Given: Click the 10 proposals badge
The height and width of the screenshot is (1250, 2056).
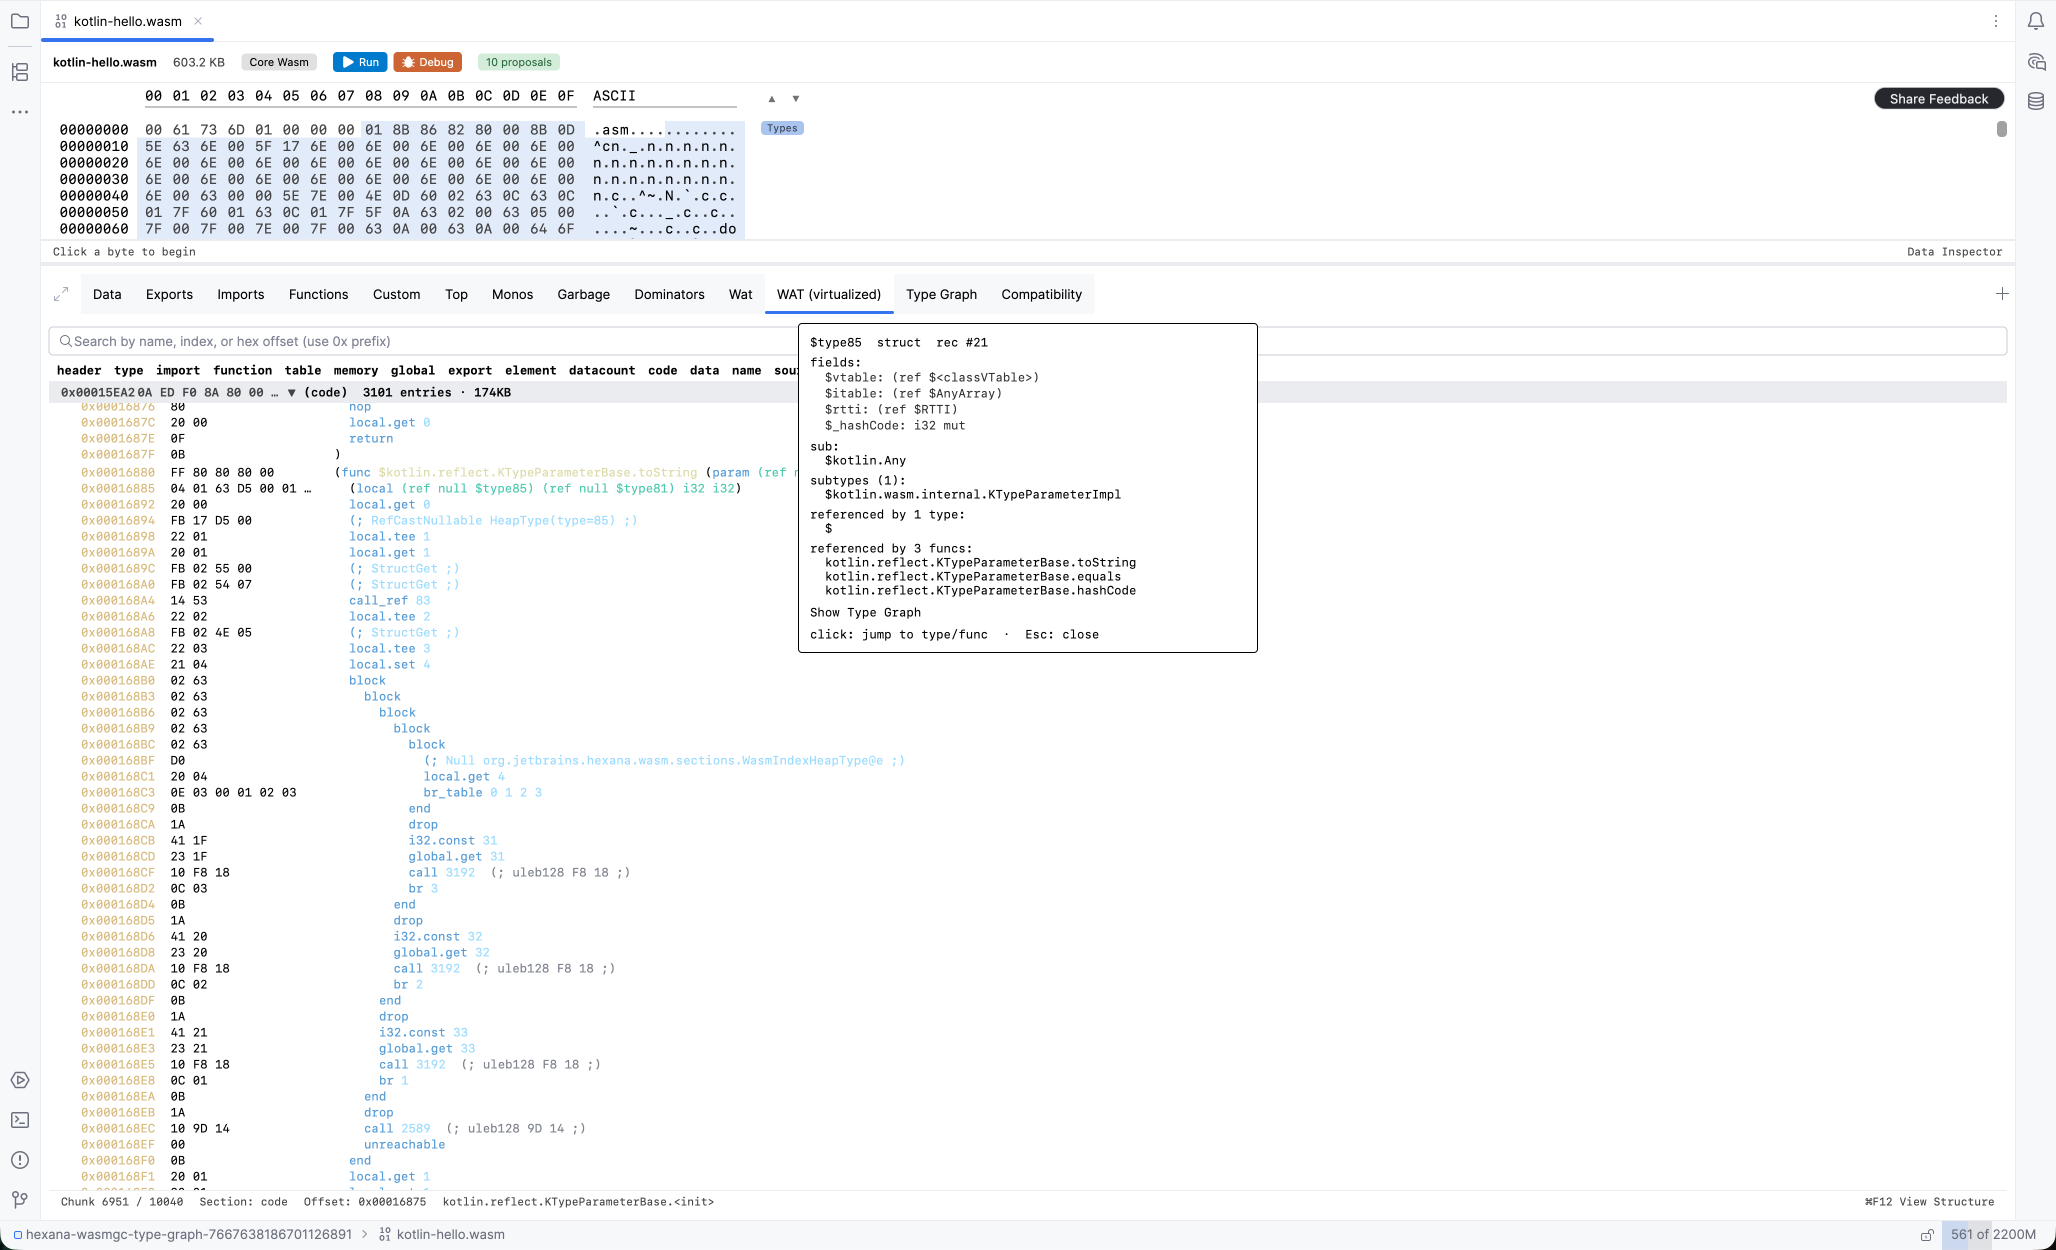Looking at the screenshot, I should [519, 62].
